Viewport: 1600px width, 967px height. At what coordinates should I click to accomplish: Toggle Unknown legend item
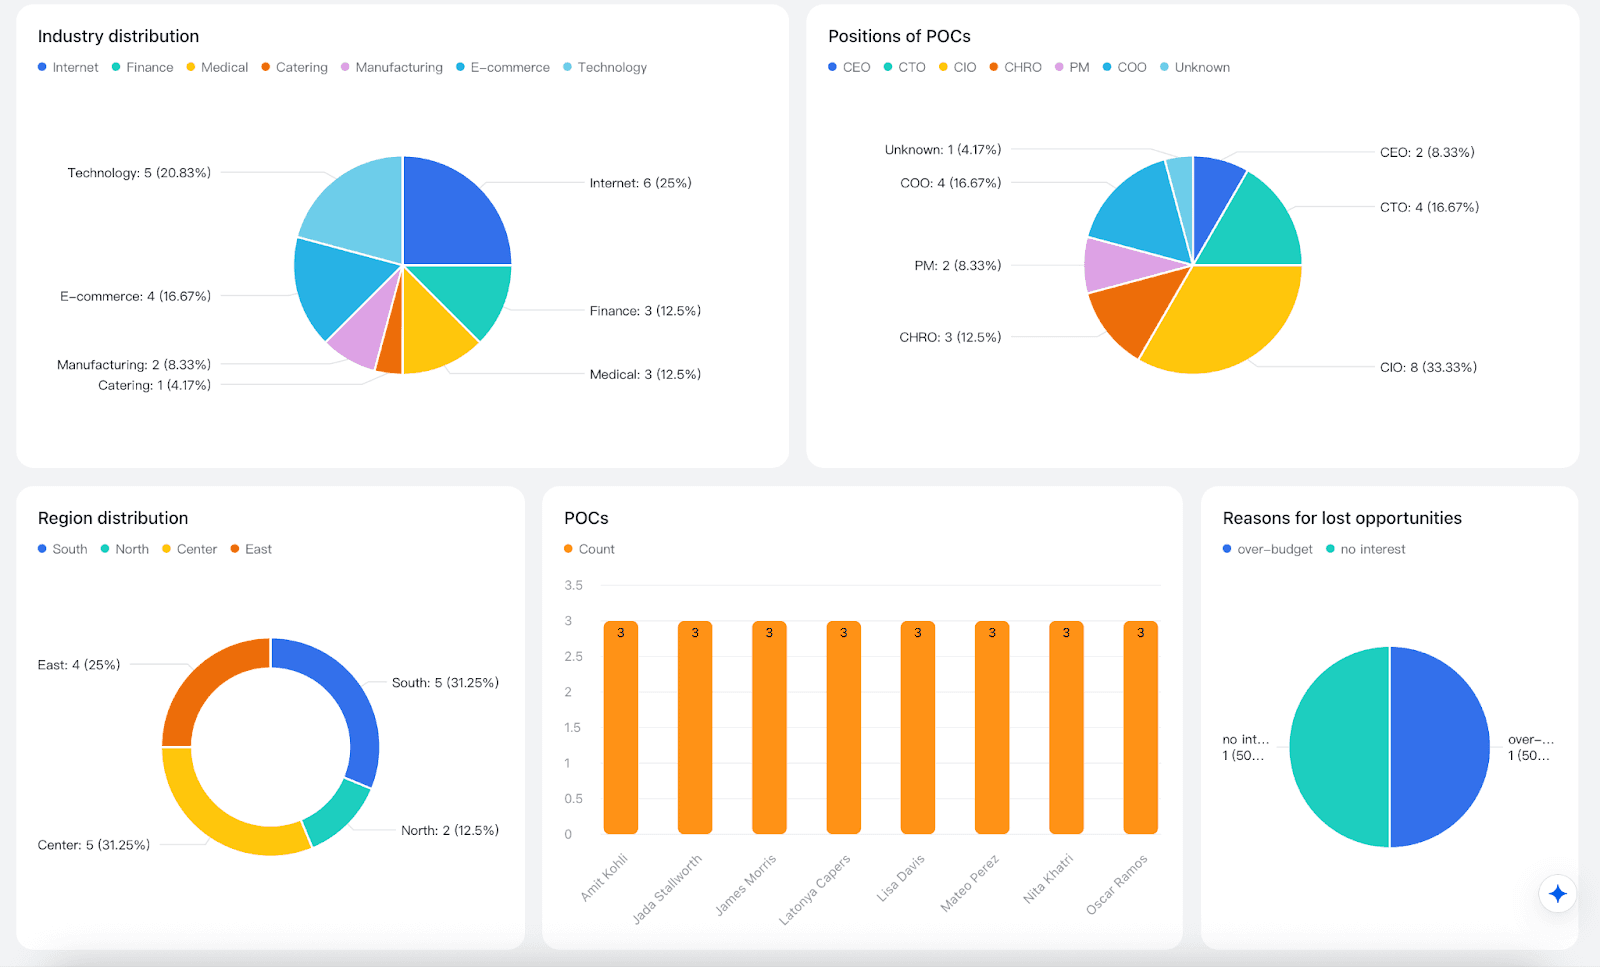[x=1194, y=67]
